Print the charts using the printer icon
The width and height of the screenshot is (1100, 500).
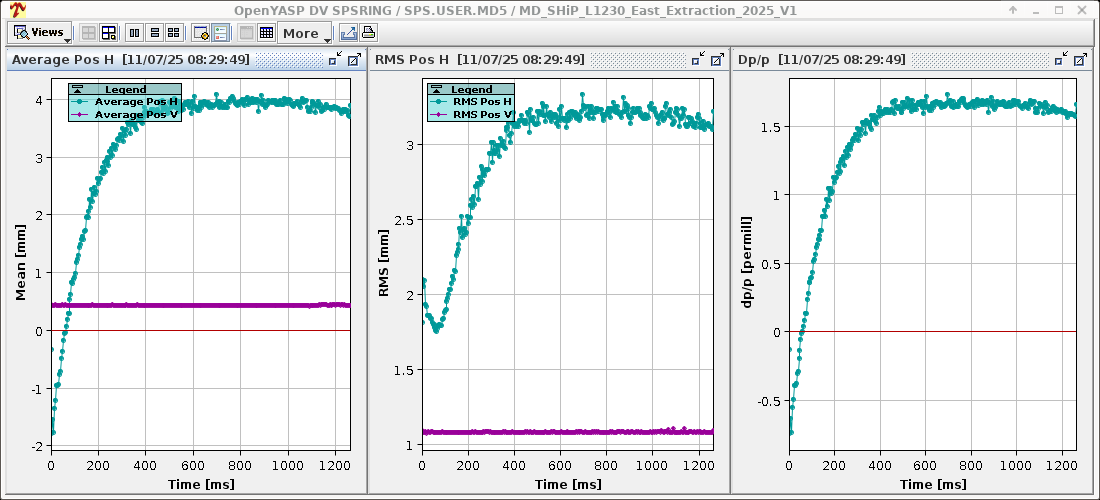pyautogui.click(x=368, y=33)
